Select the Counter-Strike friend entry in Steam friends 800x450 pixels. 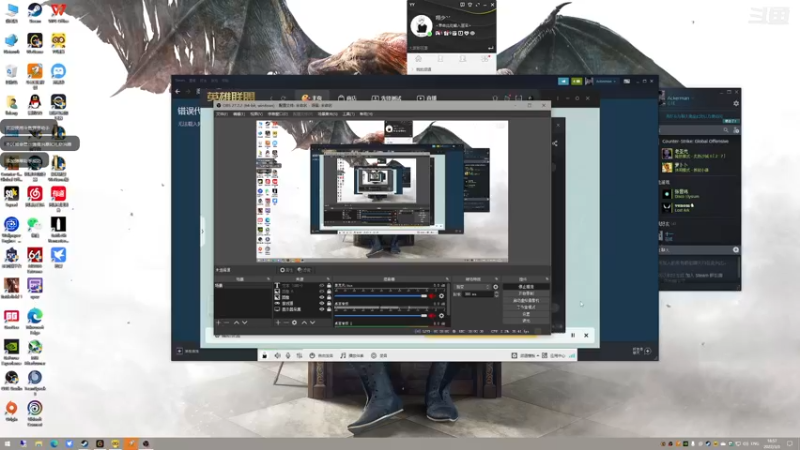pos(699,154)
